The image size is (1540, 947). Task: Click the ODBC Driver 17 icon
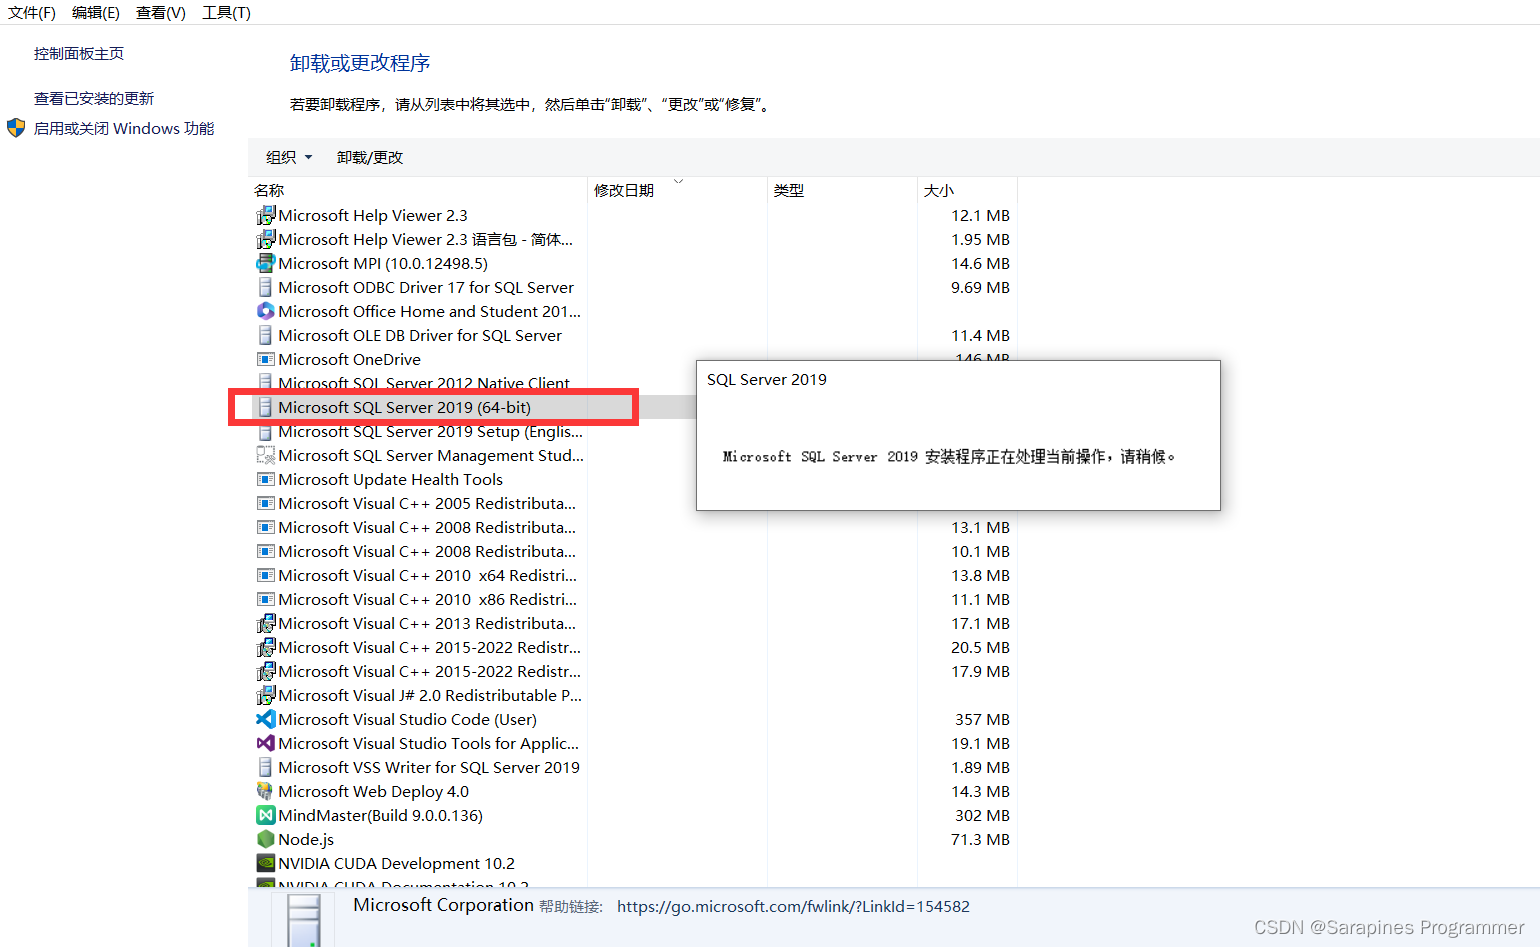(x=265, y=287)
